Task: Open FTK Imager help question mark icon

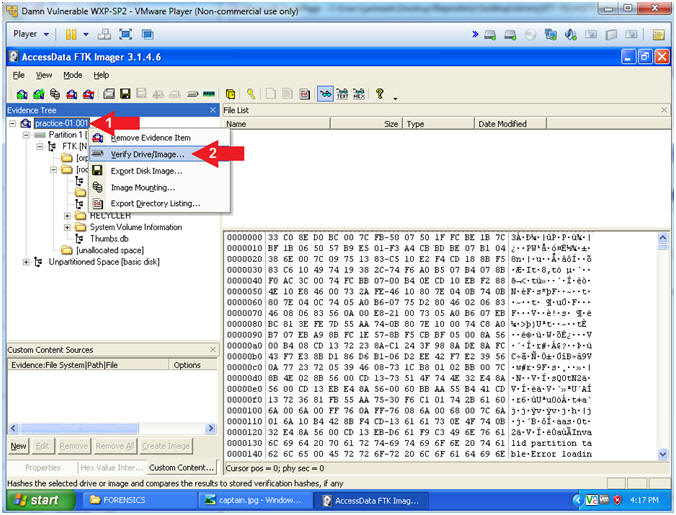Action: [379, 94]
